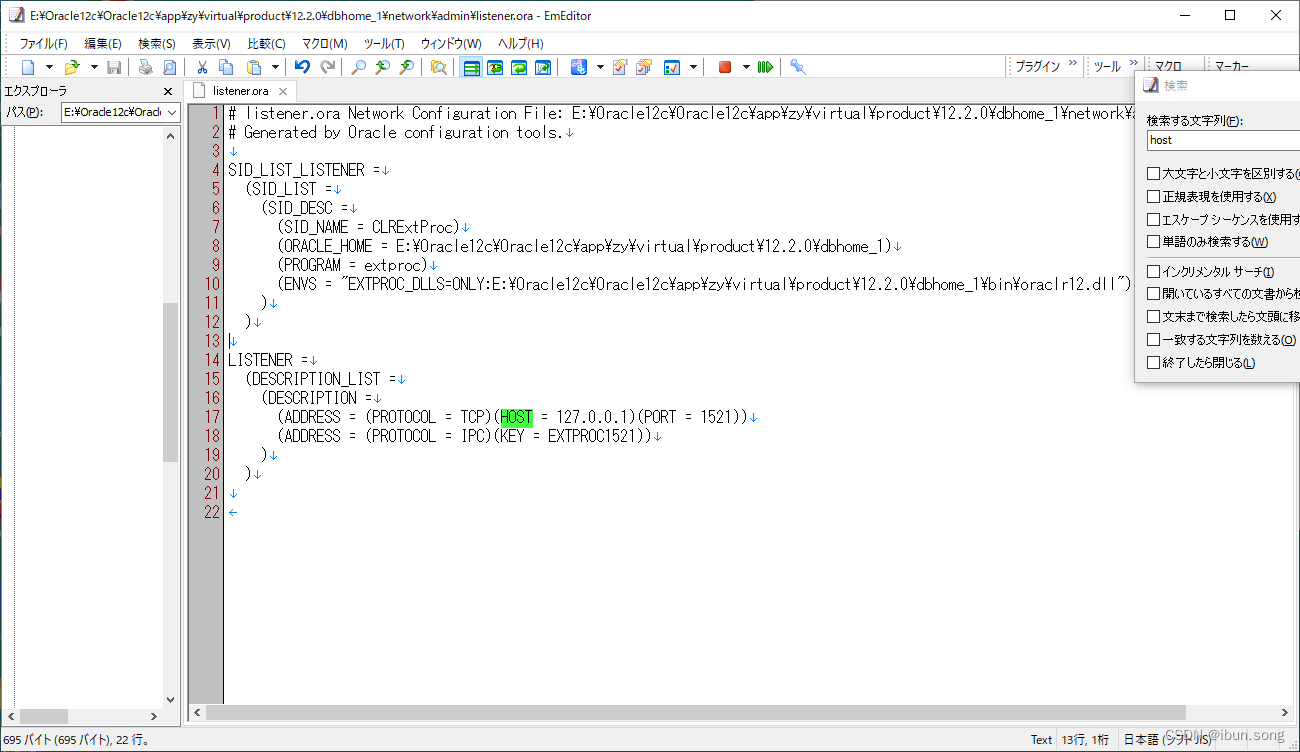Click the Find in Files icon
Screen dimensions: 1300x752
point(438,67)
